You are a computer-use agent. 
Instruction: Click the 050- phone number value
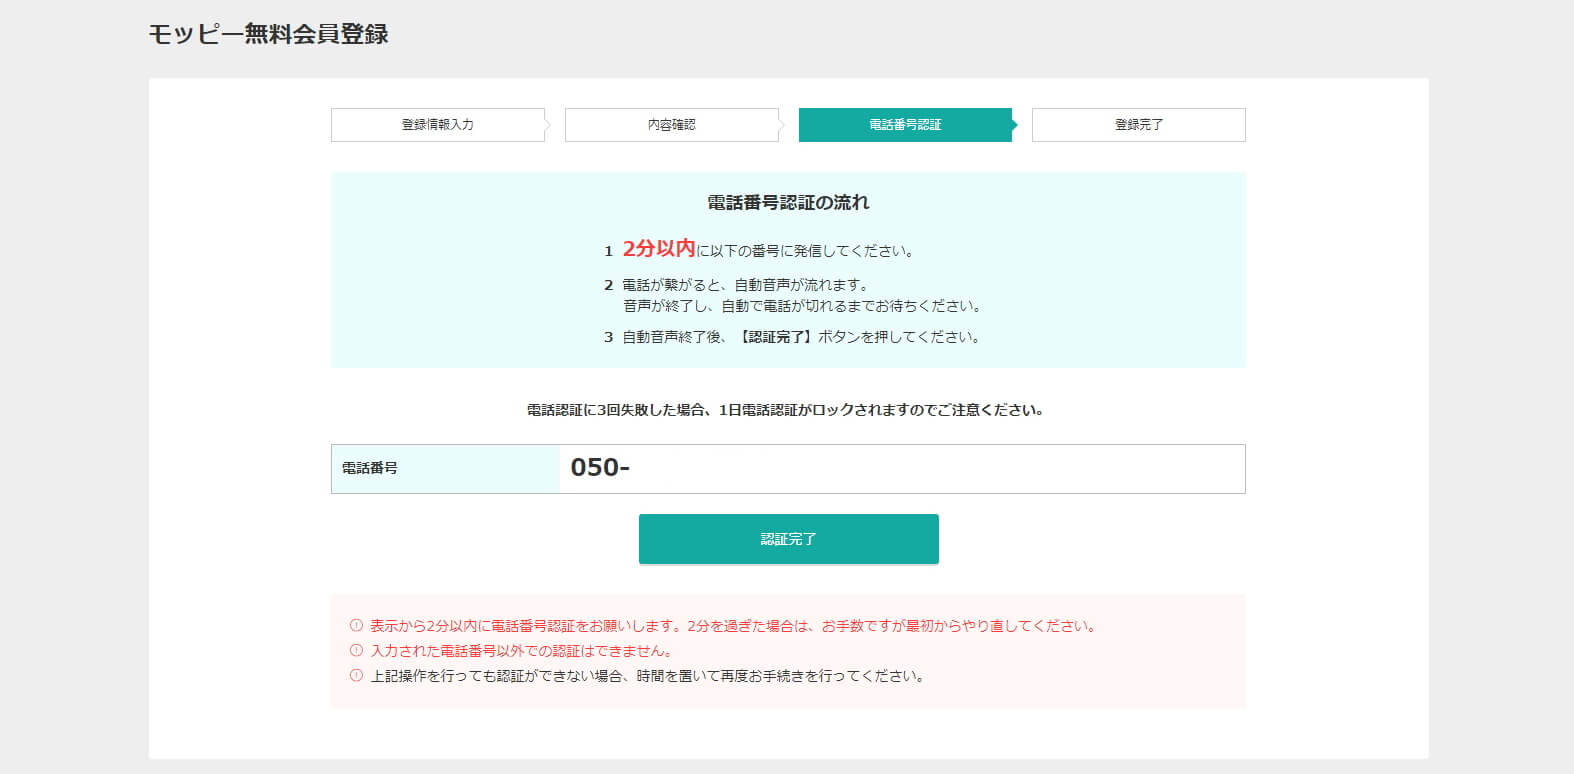pyautogui.click(x=600, y=467)
